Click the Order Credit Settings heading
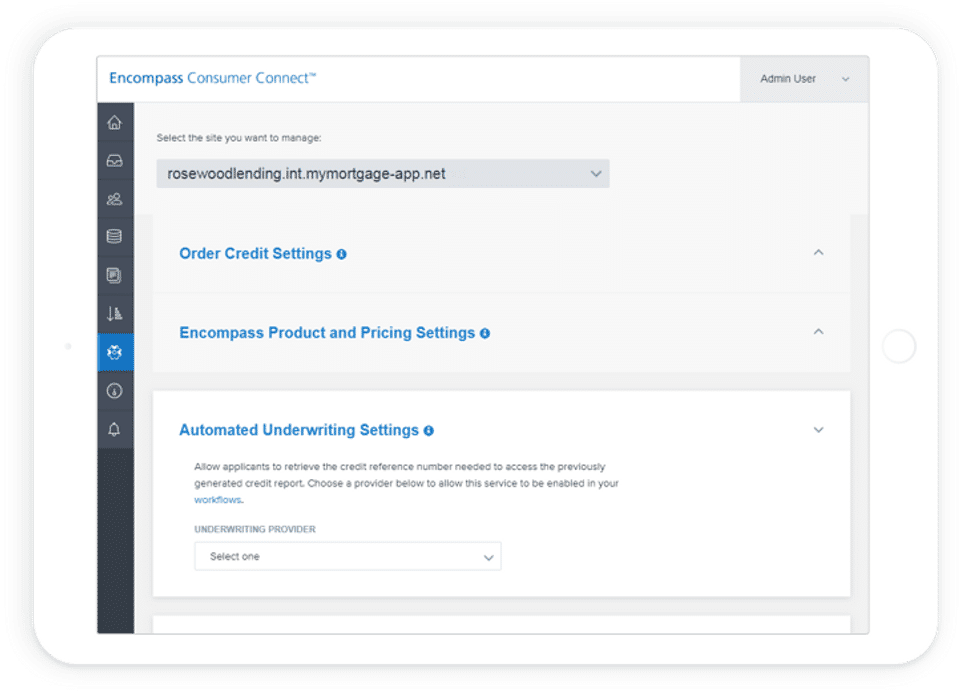960x694 pixels. (255, 253)
